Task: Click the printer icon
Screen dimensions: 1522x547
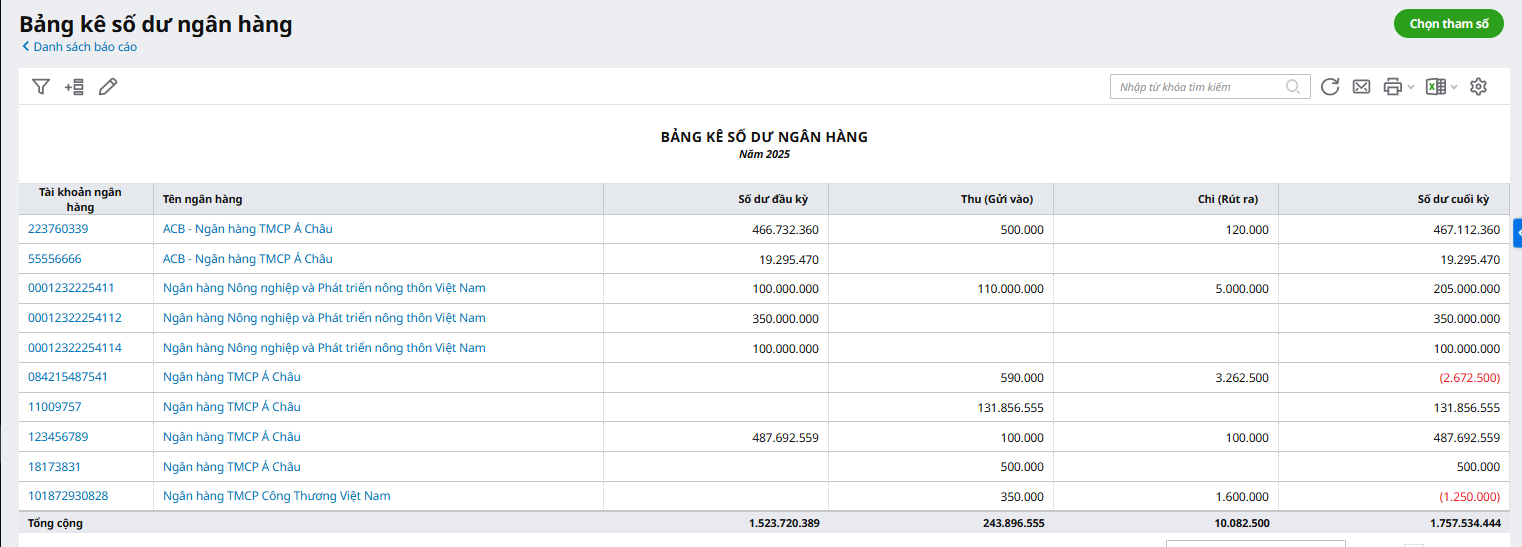Action: [1392, 87]
